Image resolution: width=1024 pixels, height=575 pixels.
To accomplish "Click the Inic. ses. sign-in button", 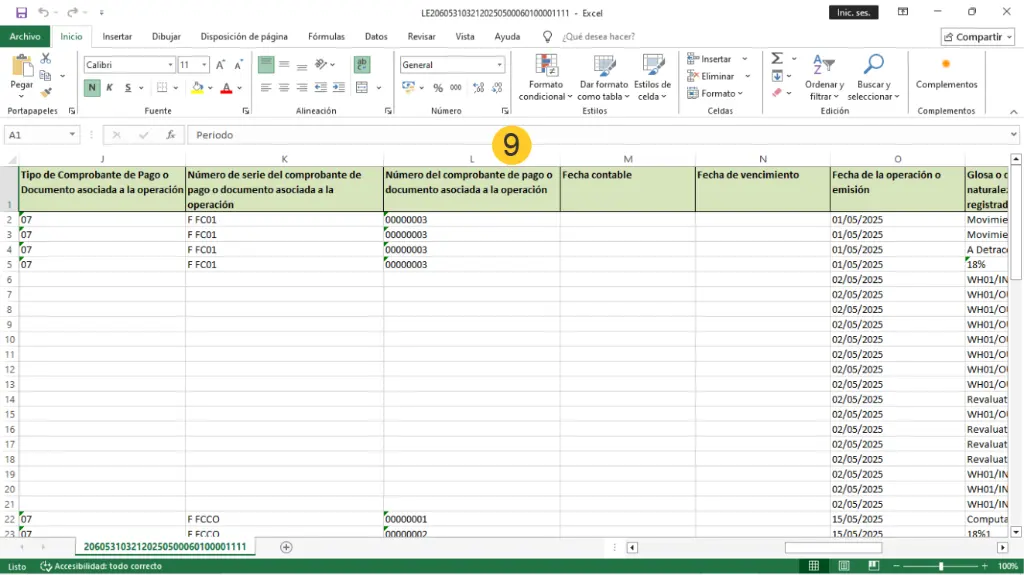I will 853,12.
